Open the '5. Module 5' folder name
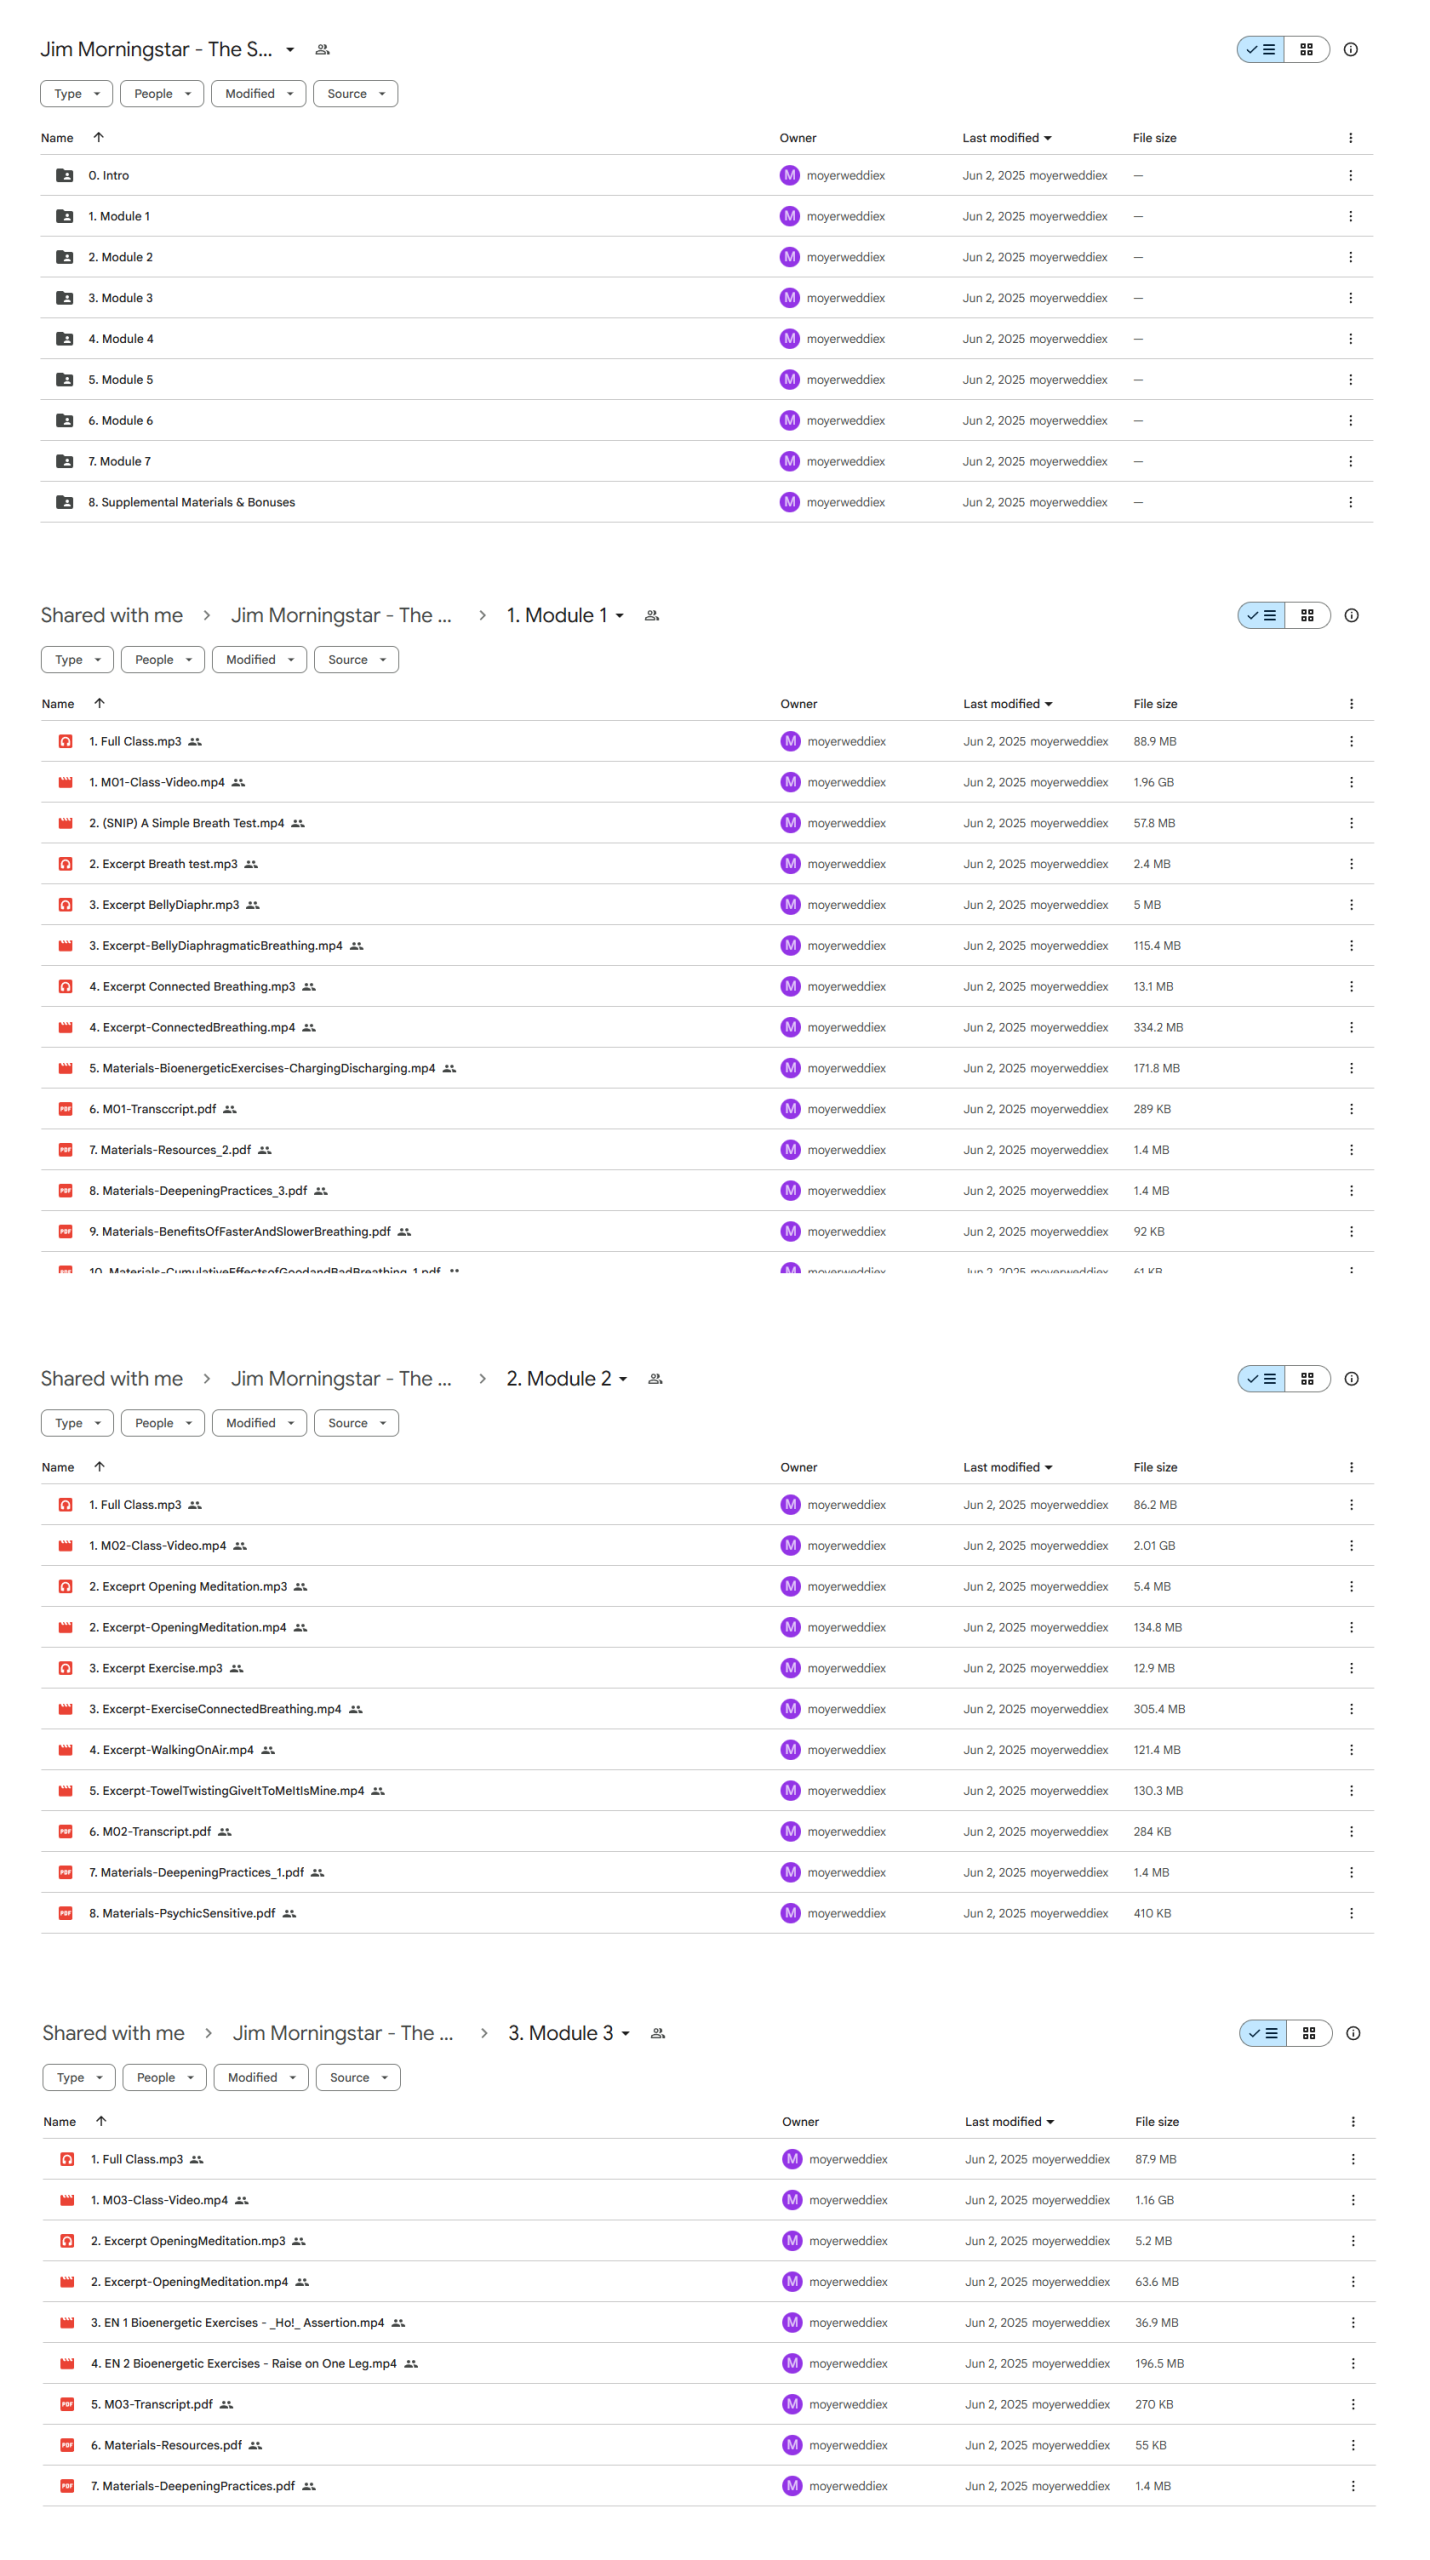Viewport: 1430px width, 2560px height. (120, 379)
